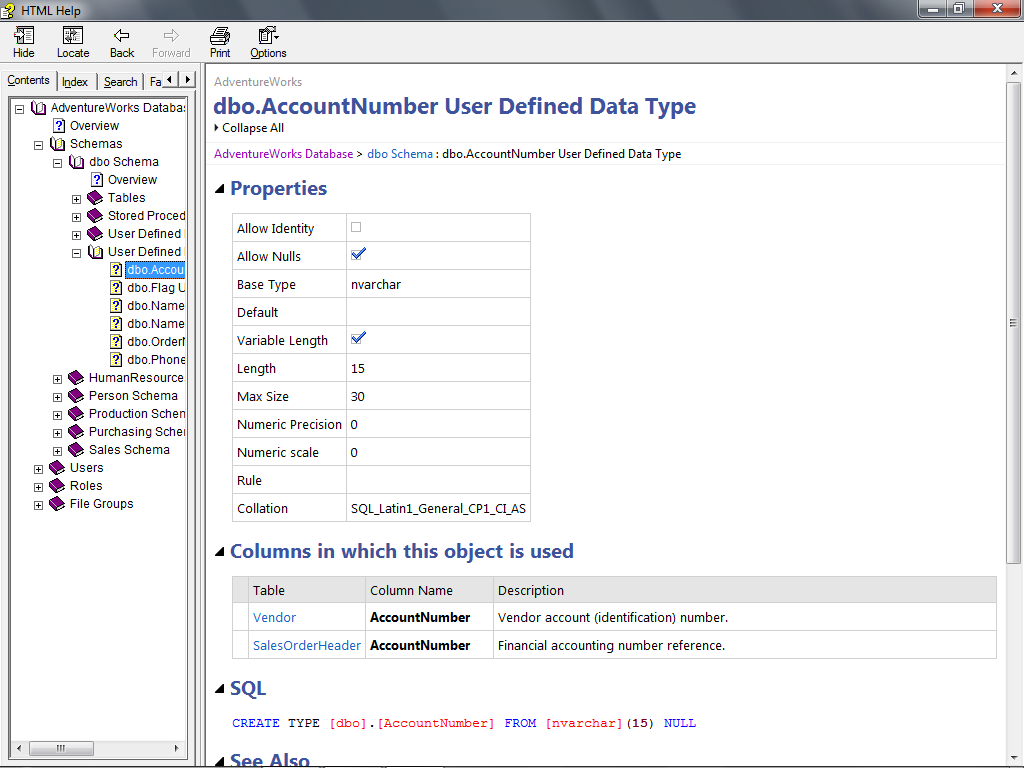Expand the Stored Procedures tree node

[76, 217]
